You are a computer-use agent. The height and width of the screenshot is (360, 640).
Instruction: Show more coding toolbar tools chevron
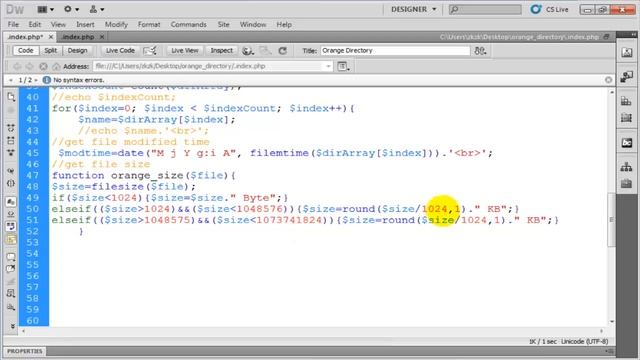pyautogui.click(x=12, y=327)
